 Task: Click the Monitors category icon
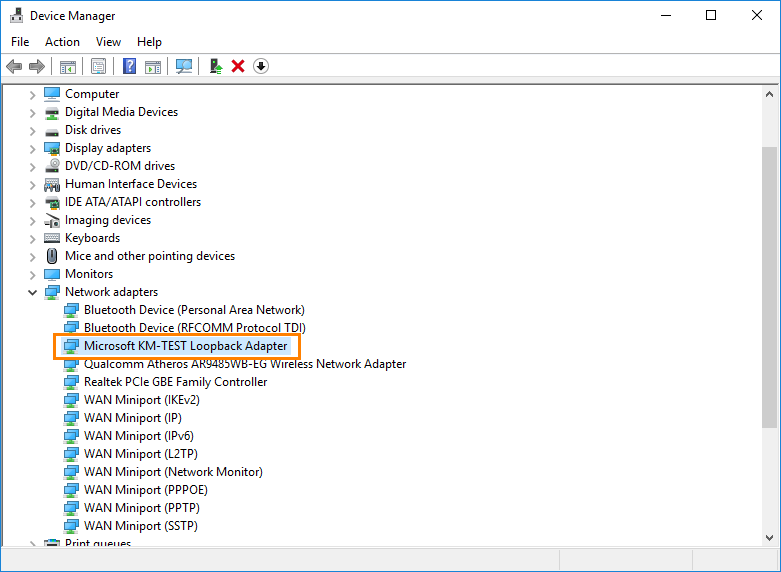point(52,274)
